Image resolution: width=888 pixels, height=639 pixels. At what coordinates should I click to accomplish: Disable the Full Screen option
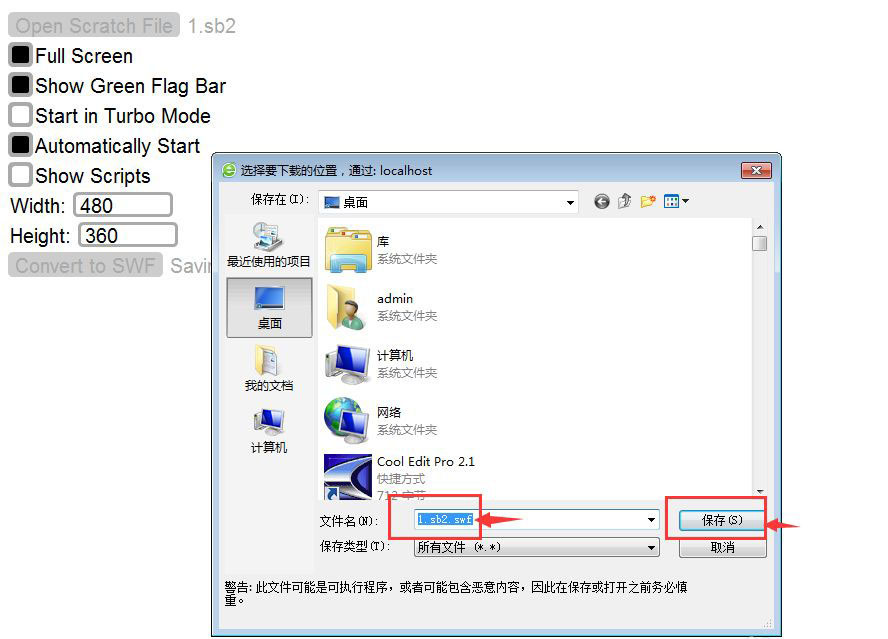click(x=18, y=56)
